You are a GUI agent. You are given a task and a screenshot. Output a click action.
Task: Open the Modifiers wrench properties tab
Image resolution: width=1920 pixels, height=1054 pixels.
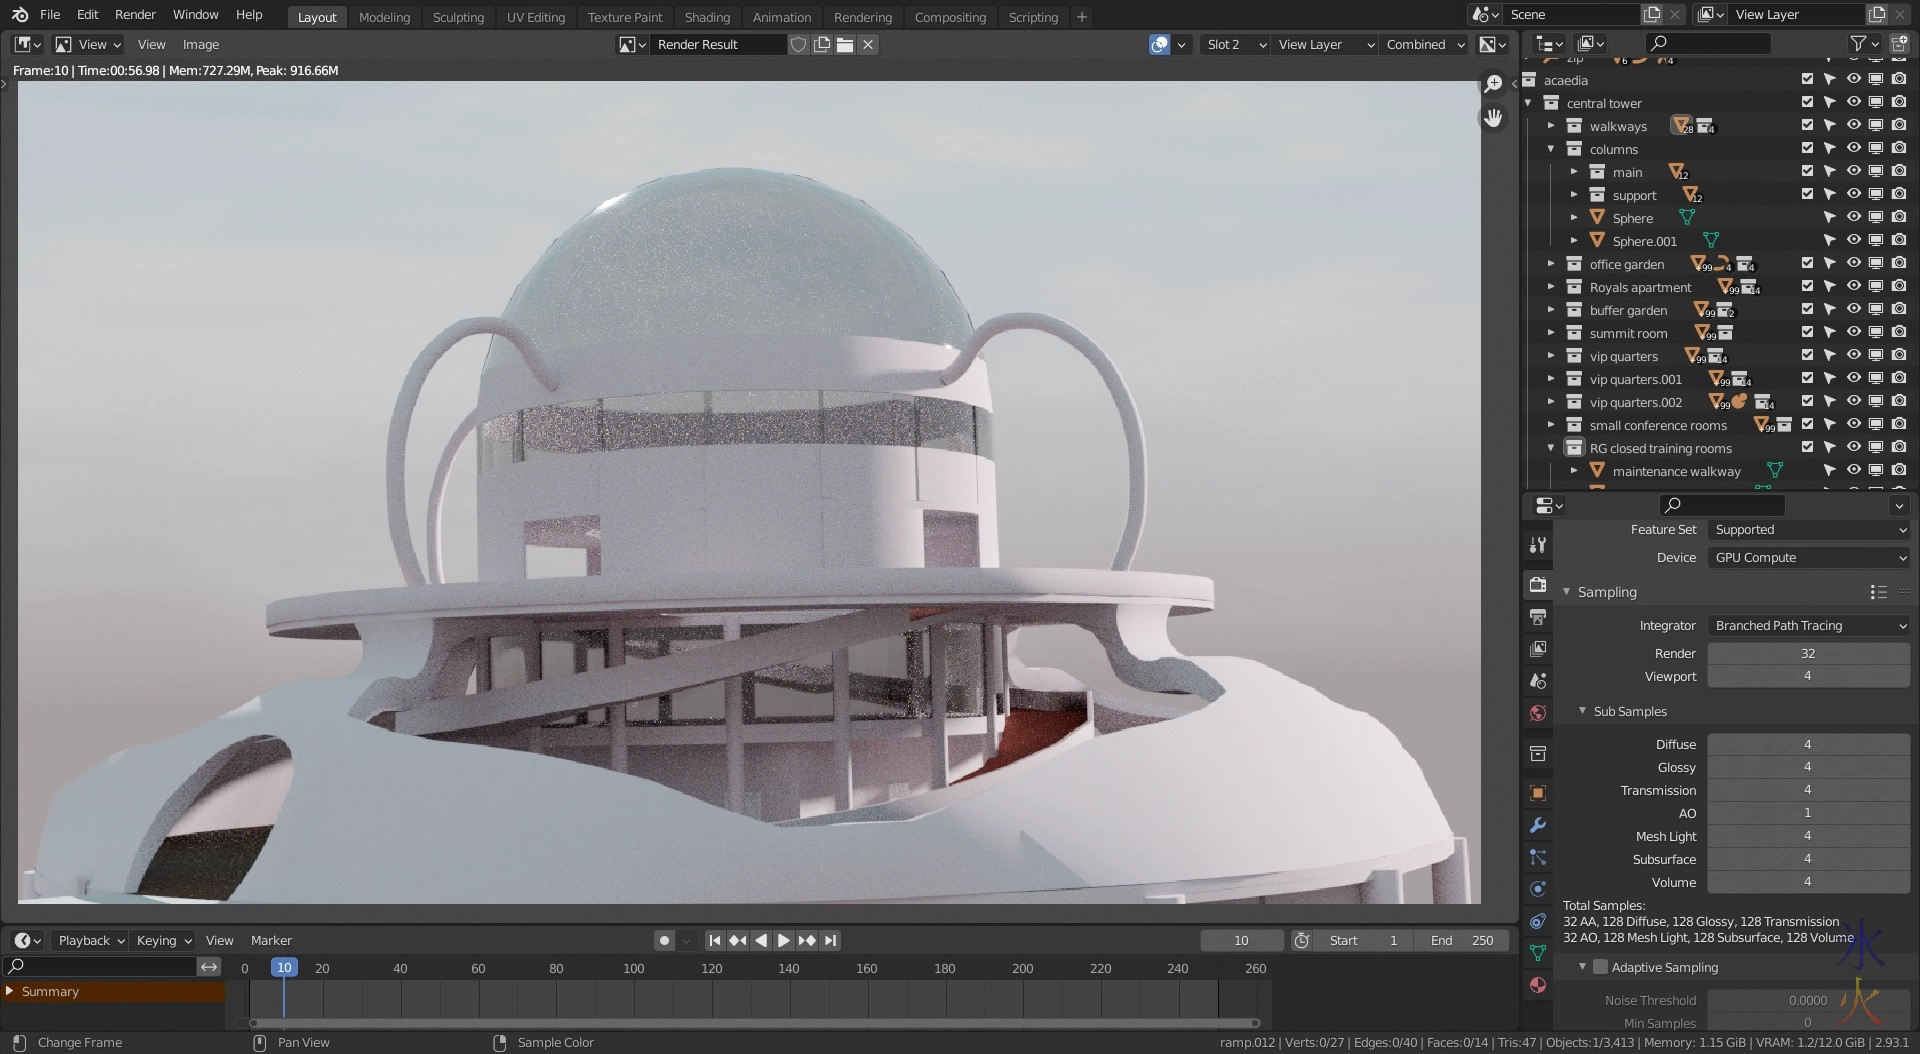[x=1538, y=825]
